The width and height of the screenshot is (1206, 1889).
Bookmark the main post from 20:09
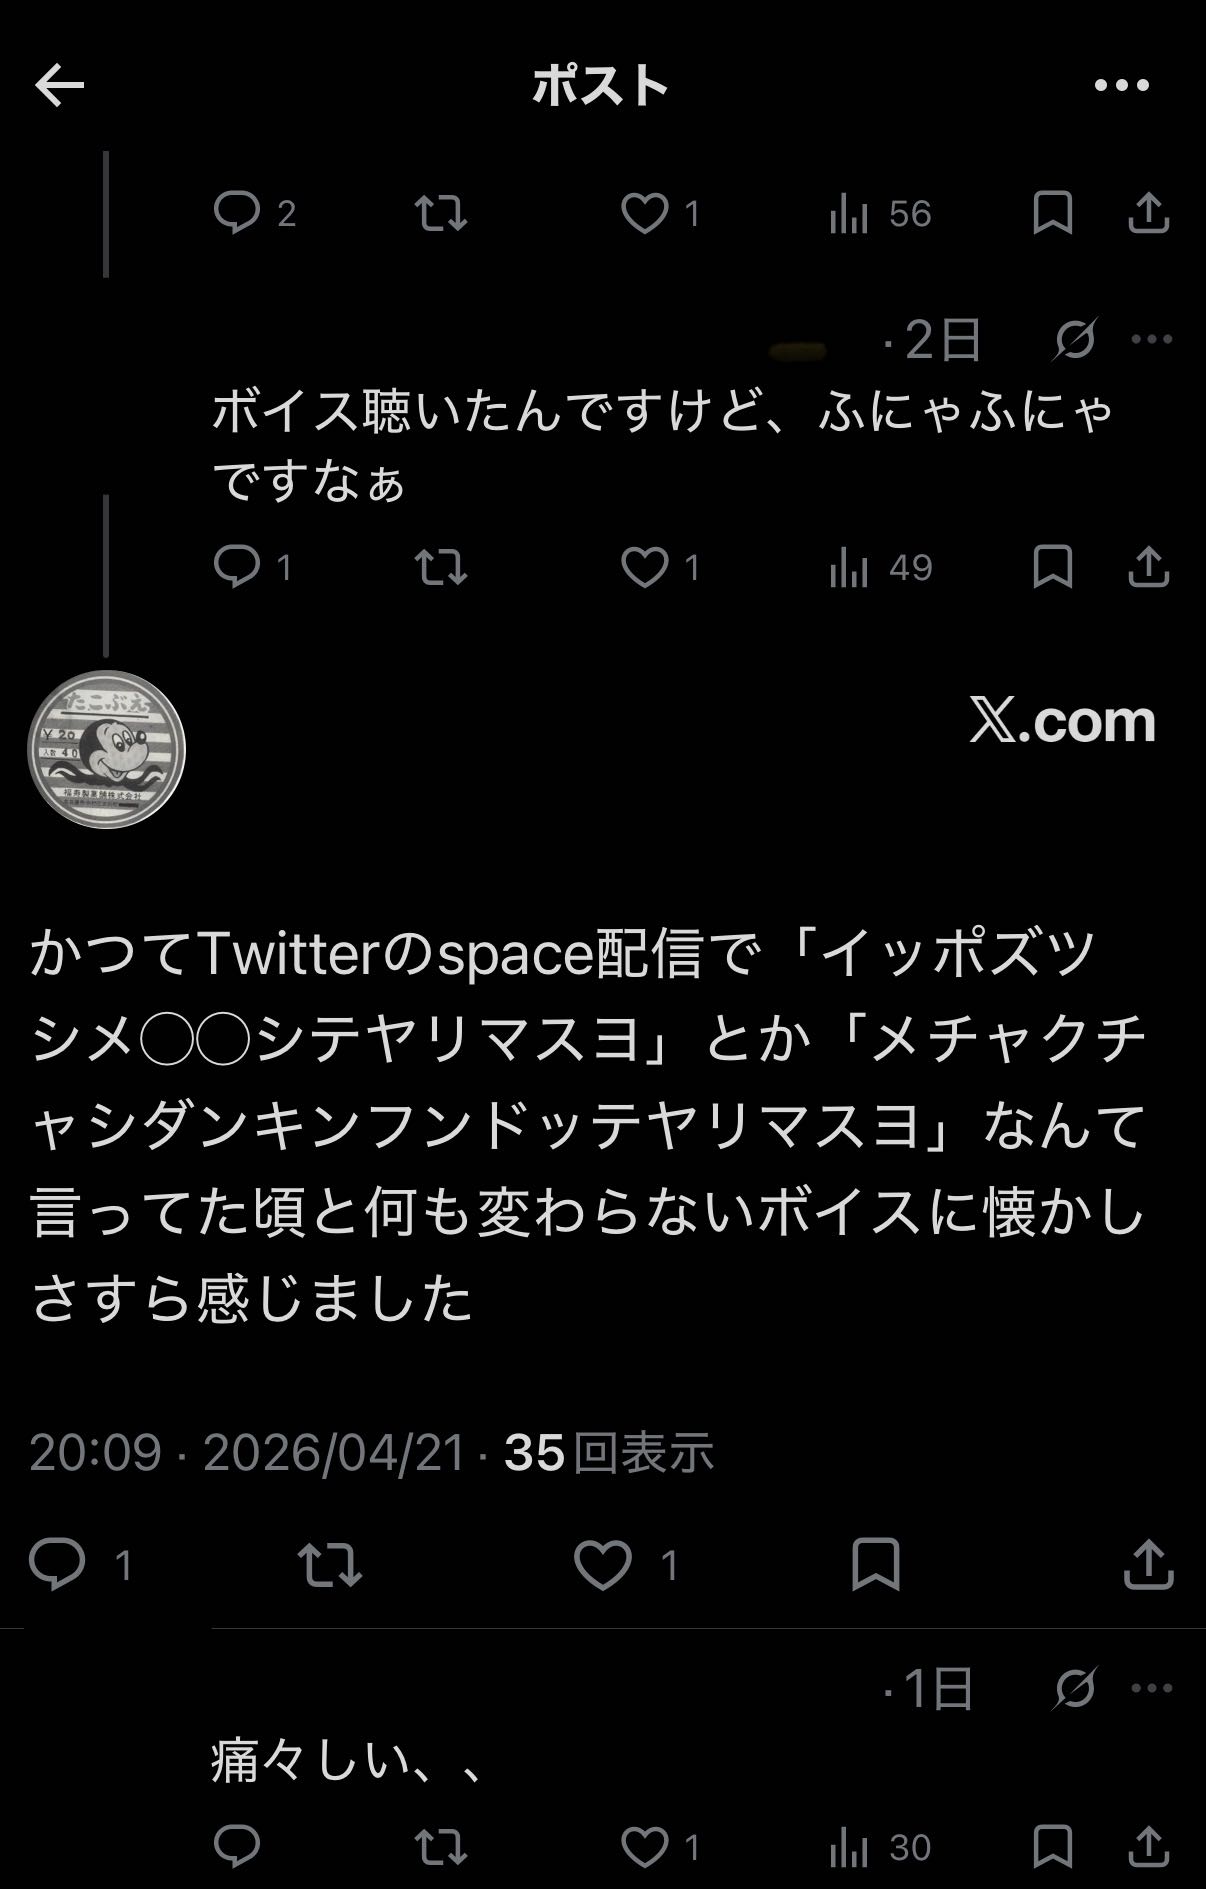[x=875, y=1564]
